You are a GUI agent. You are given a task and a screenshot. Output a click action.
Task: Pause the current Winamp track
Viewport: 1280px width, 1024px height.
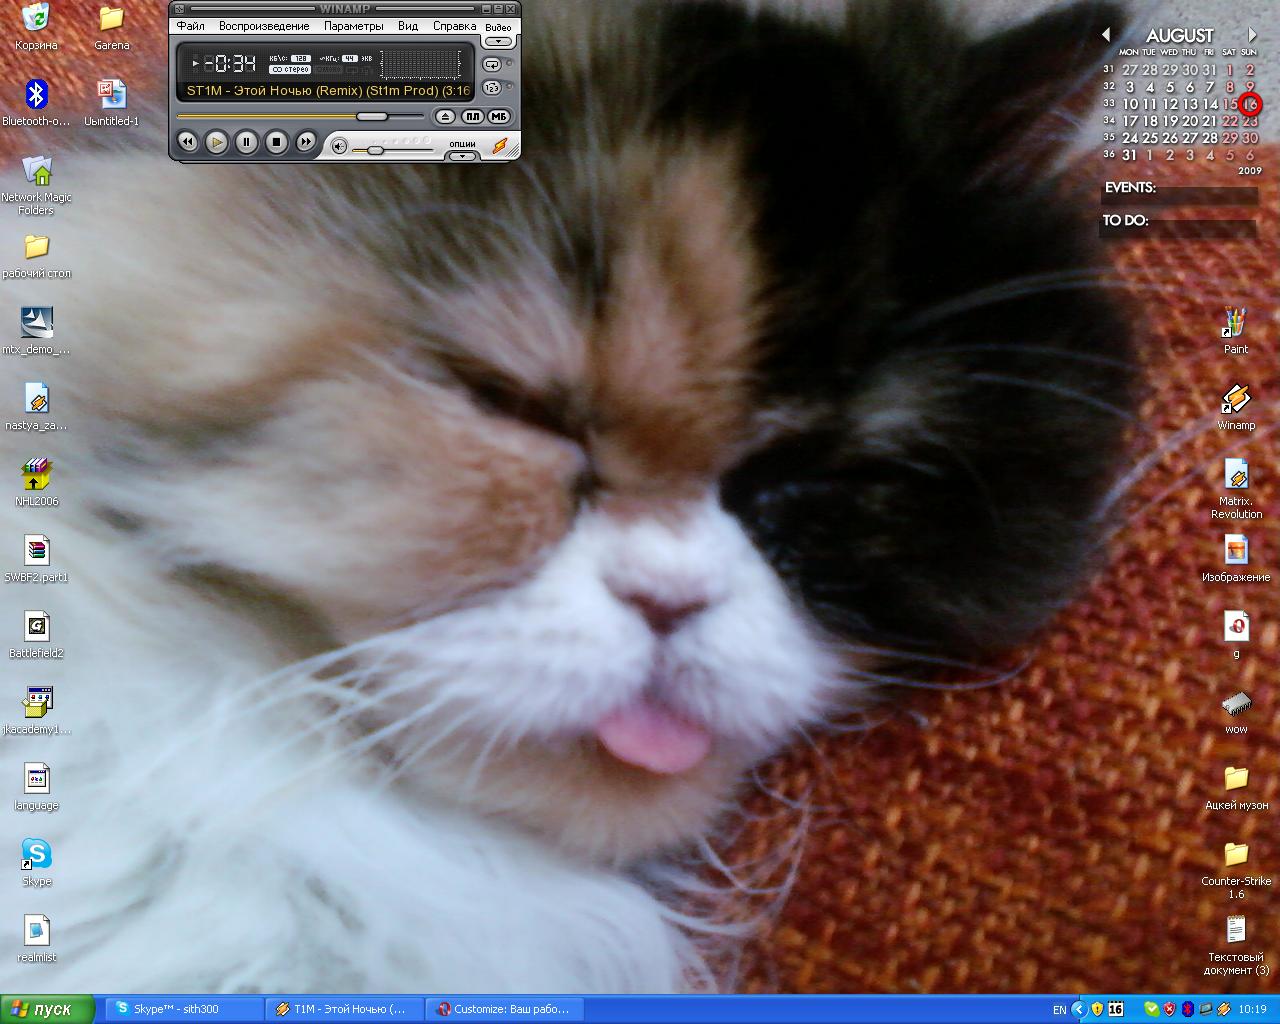tap(246, 143)
